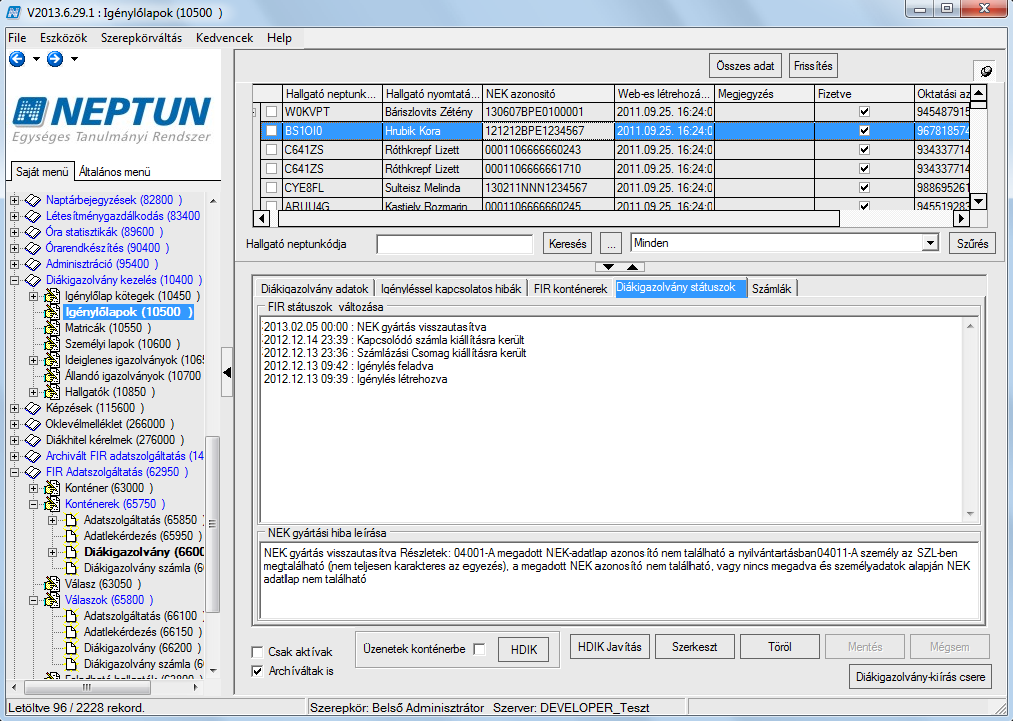Click the Összes adat button
The image size is (1013, 721).
point(746,66)
